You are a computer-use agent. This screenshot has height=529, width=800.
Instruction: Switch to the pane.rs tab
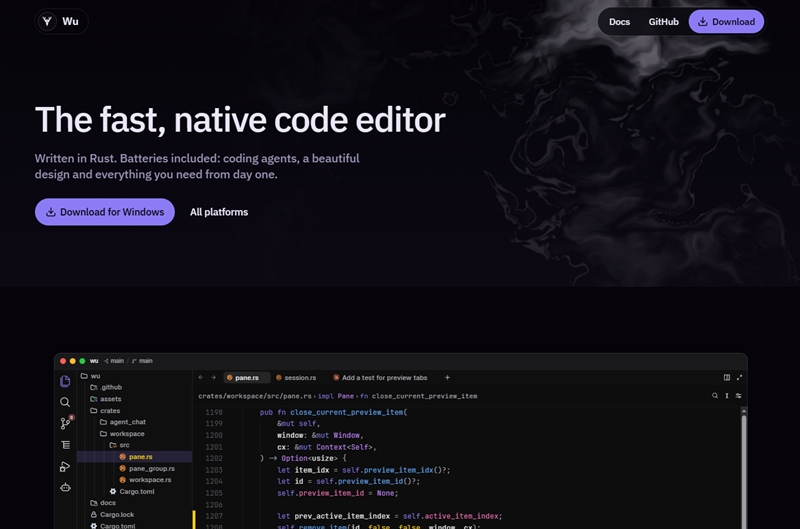click(246, 377)
